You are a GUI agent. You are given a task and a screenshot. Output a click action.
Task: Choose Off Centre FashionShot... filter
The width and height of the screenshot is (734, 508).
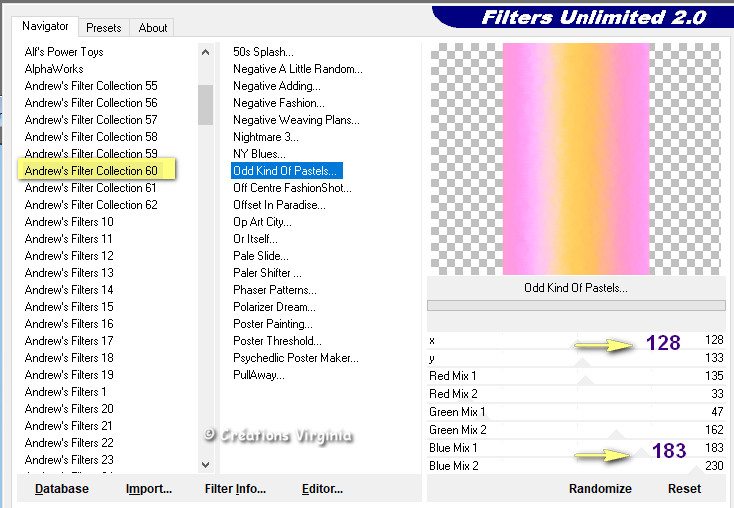292,188
